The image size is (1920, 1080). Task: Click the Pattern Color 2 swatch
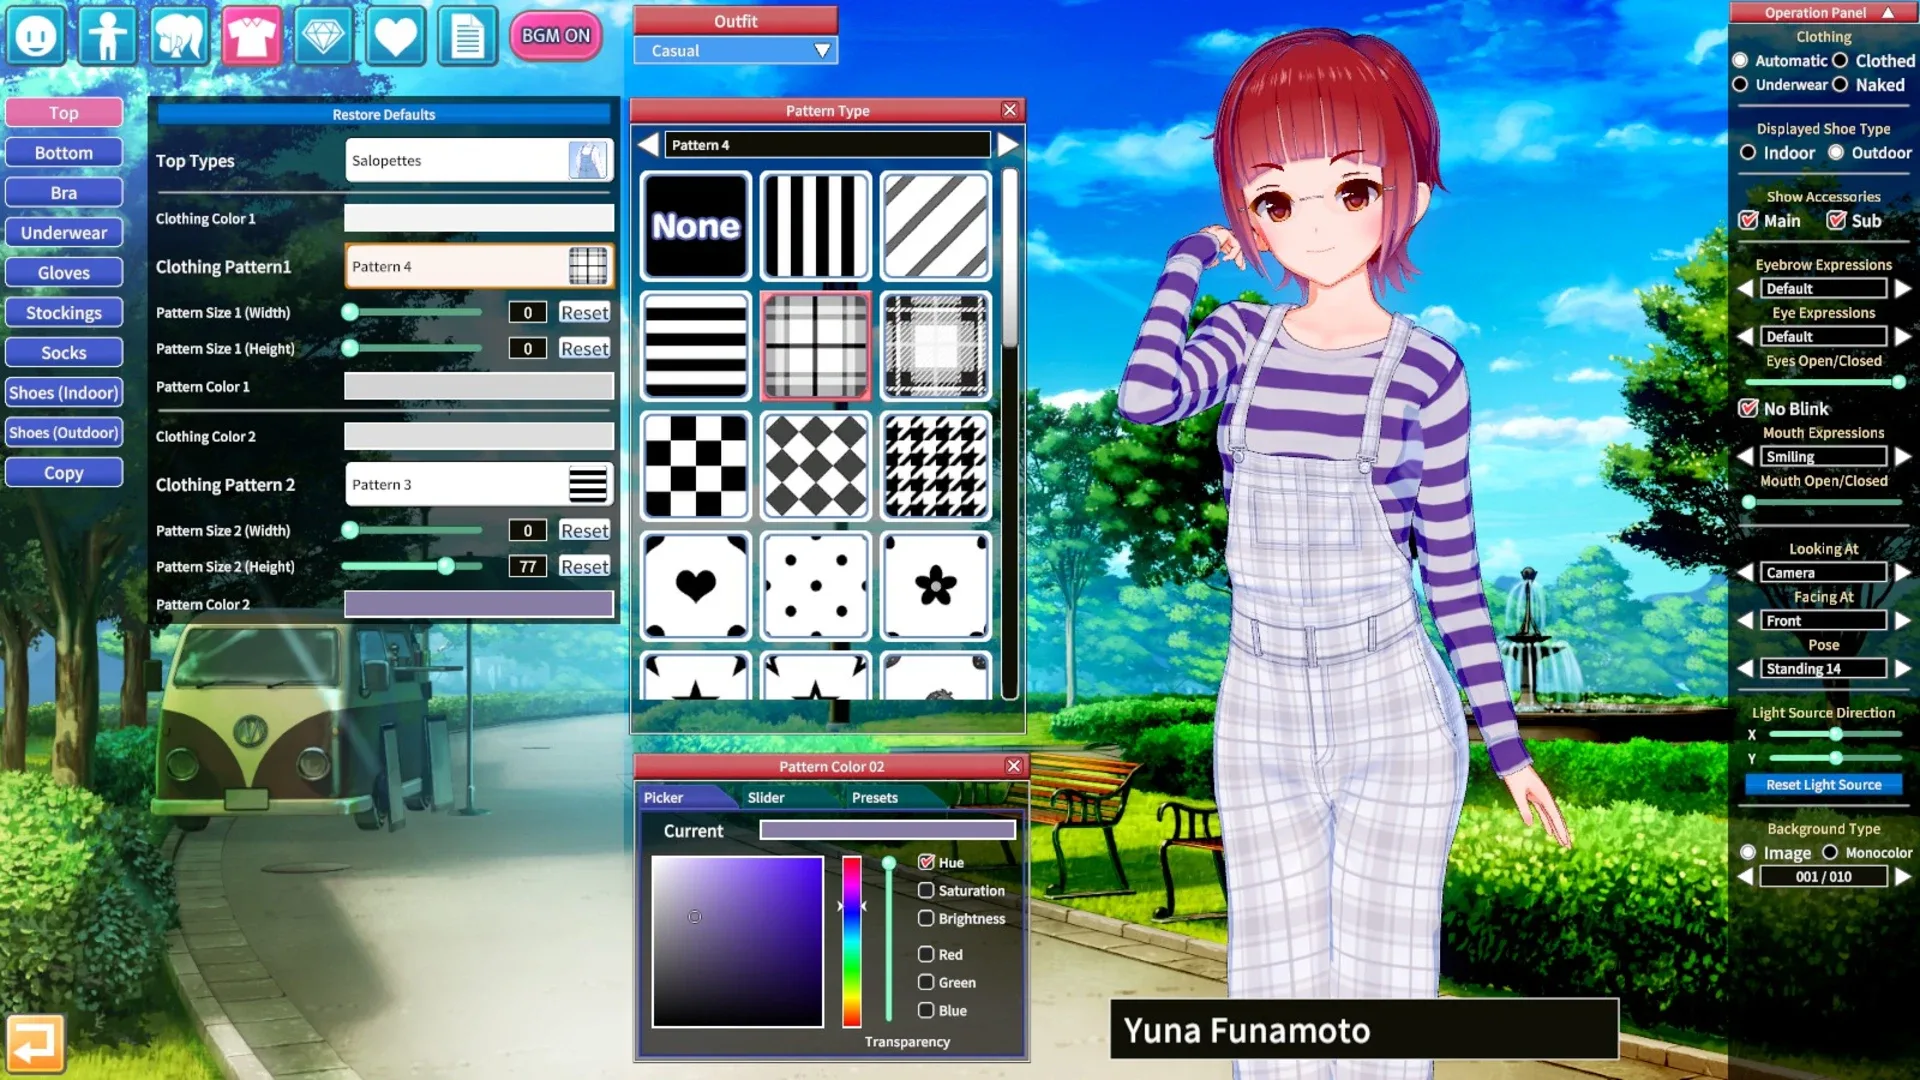[478, 604]
